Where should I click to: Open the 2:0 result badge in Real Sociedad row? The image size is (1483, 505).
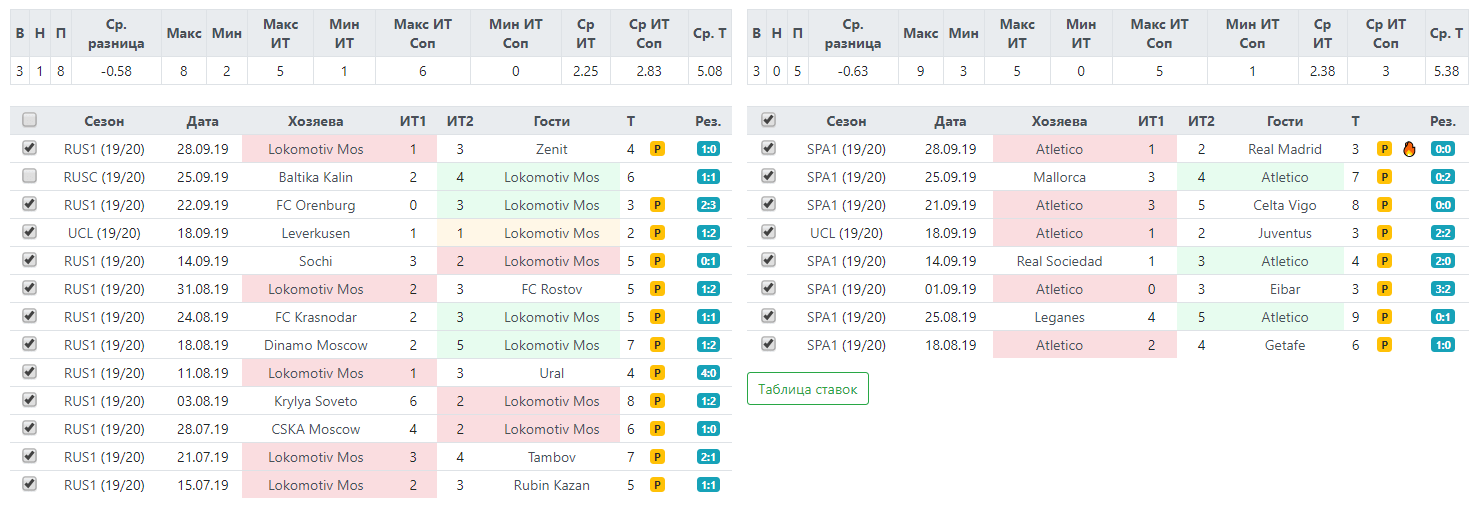(1443, 261)
